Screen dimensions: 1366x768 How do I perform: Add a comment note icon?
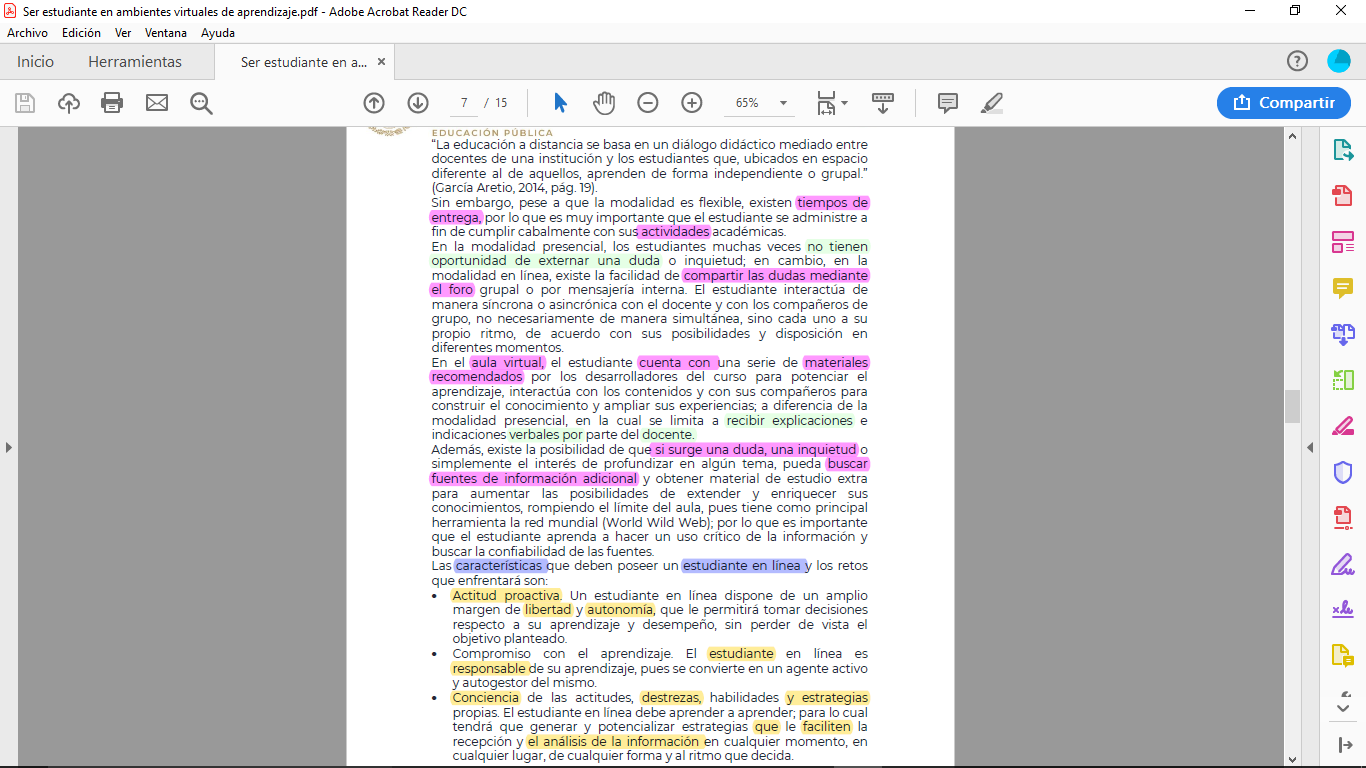[947, 103]
